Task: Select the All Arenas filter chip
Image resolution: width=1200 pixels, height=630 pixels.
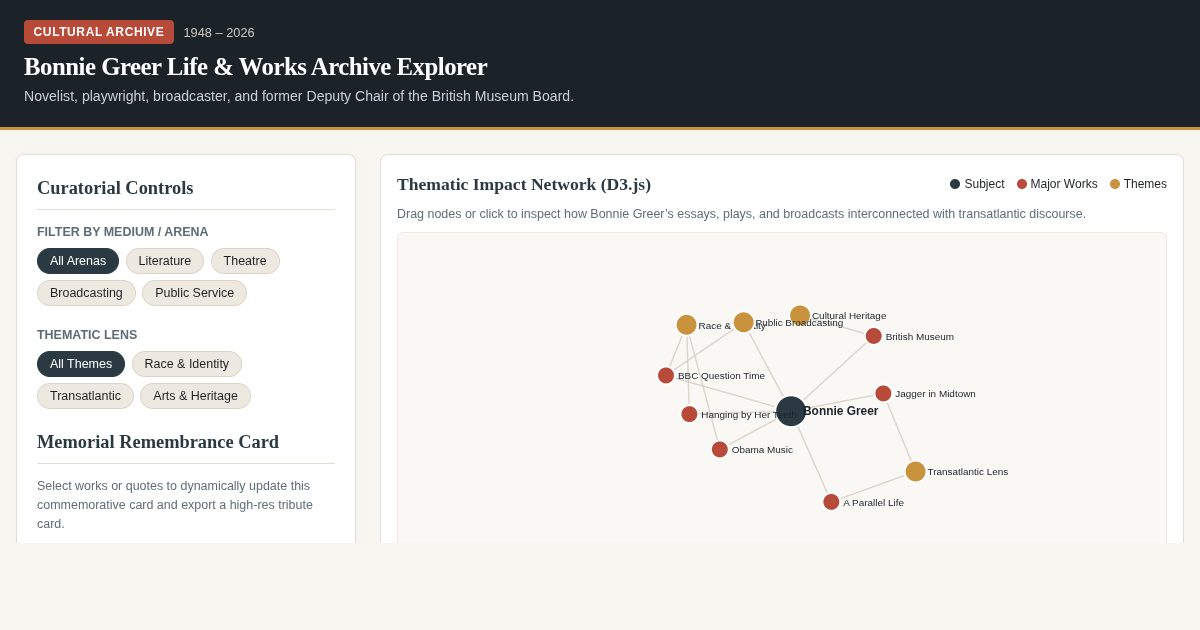Action: pyautogui.click(x=78, y=261)
